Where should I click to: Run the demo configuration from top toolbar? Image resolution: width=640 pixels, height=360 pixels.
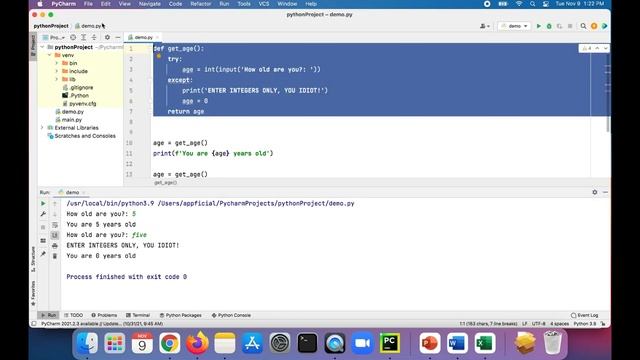(538, 26)
